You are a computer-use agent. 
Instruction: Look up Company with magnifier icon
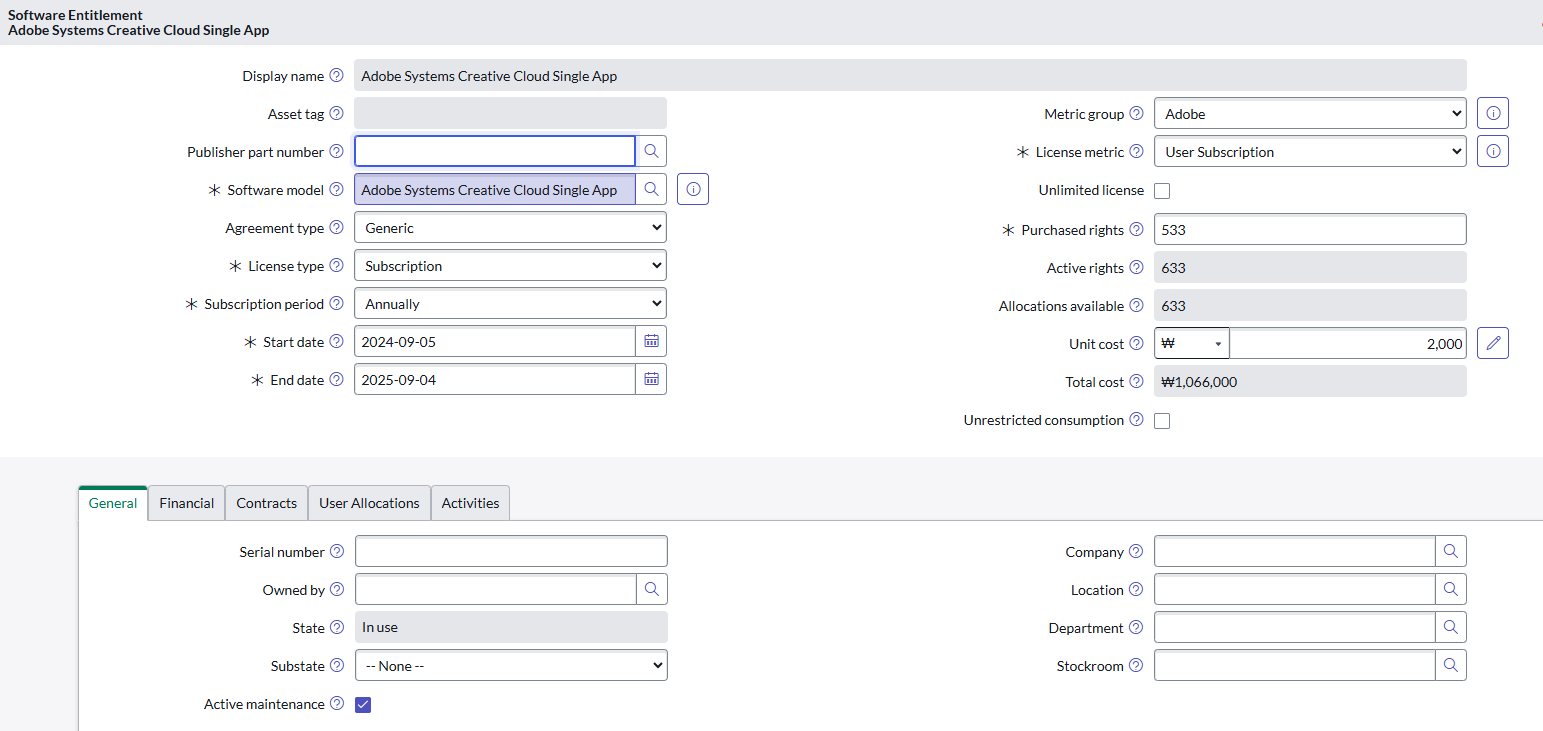pos(1451,551)
